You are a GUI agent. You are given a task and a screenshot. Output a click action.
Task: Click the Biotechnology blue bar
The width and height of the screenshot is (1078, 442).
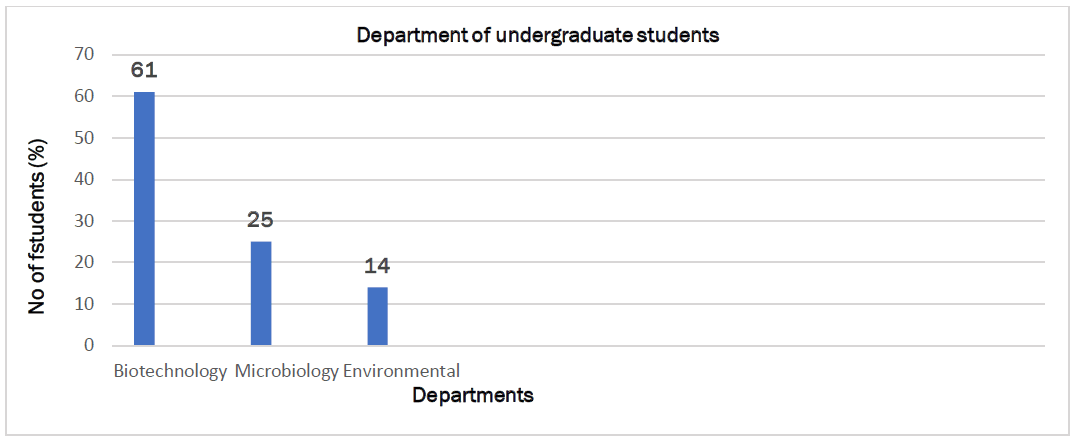pyautogui.click(x=145, y=219)
